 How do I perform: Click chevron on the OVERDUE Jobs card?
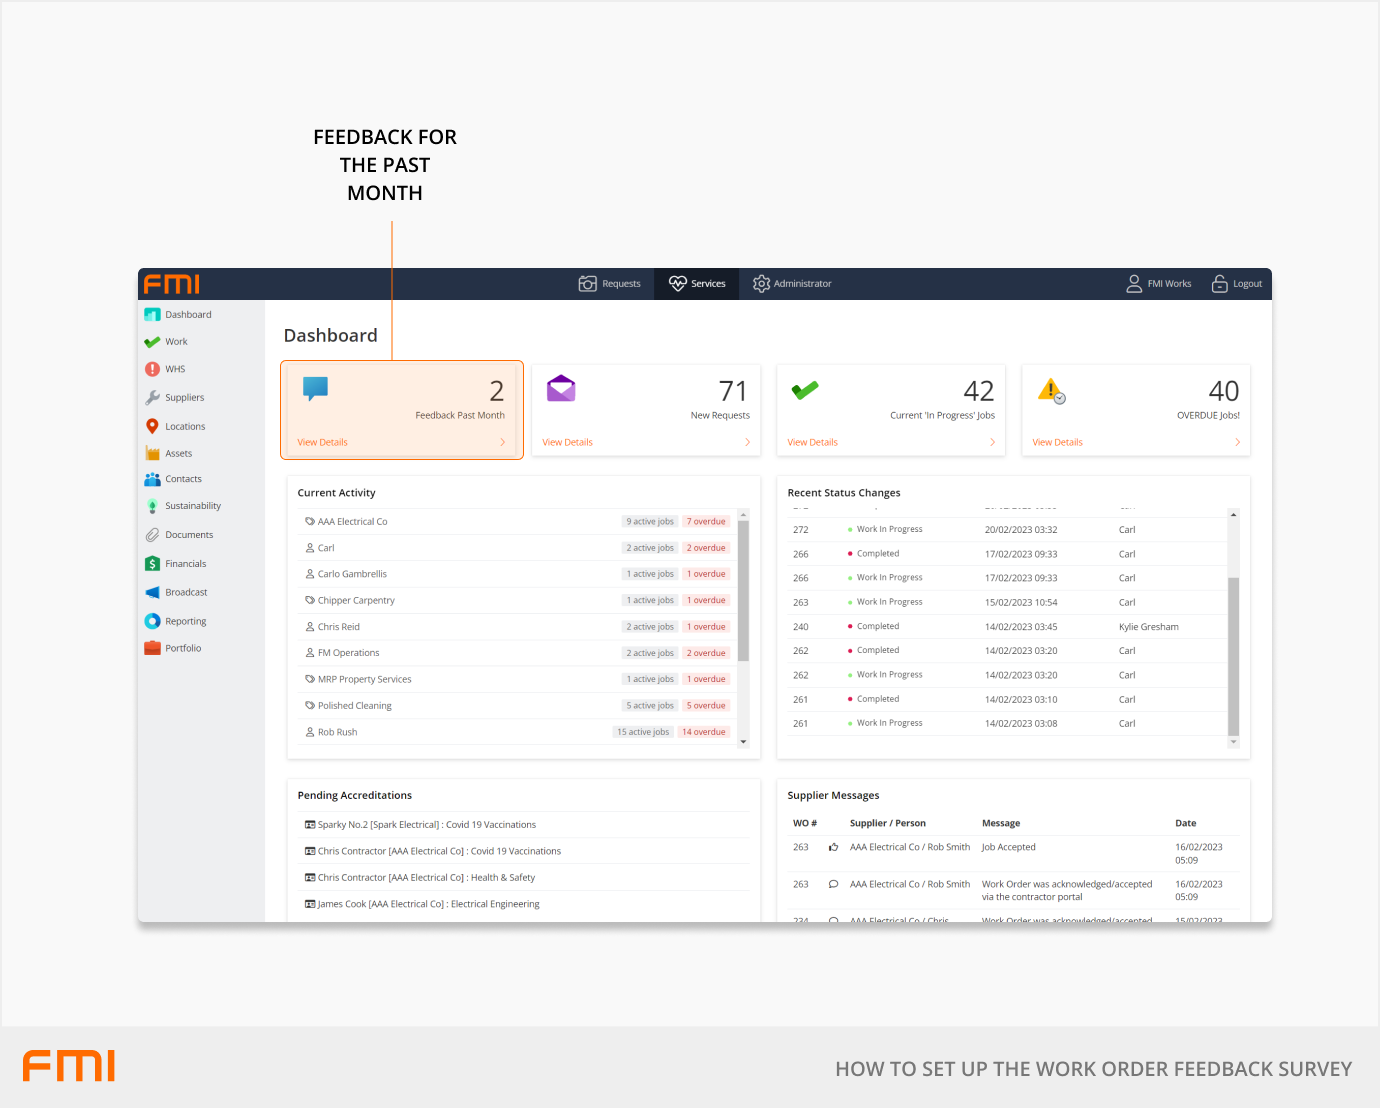click(x=1237, y=442)
